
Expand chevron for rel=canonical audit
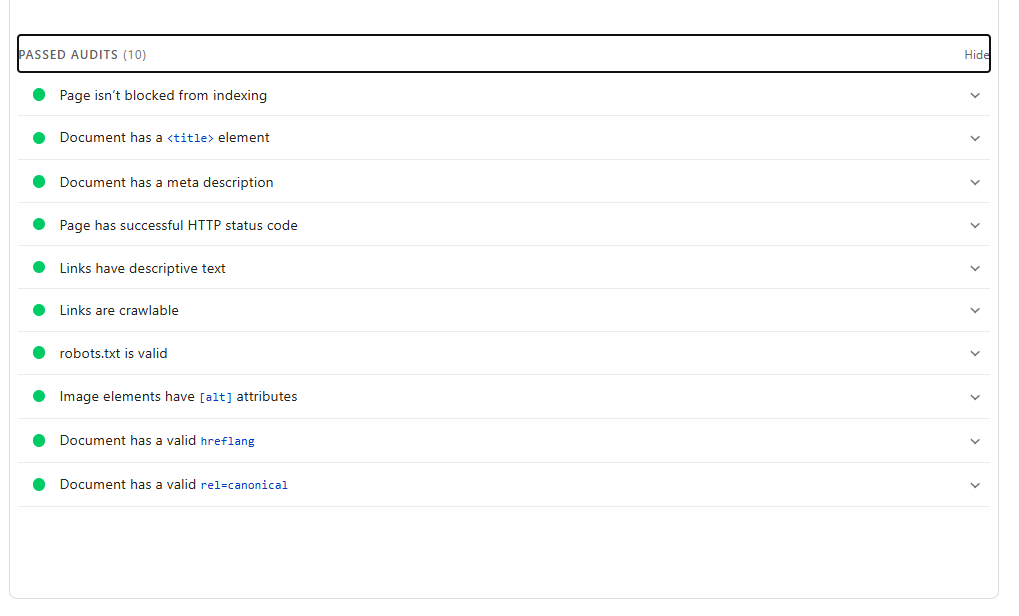coord(975,485)
